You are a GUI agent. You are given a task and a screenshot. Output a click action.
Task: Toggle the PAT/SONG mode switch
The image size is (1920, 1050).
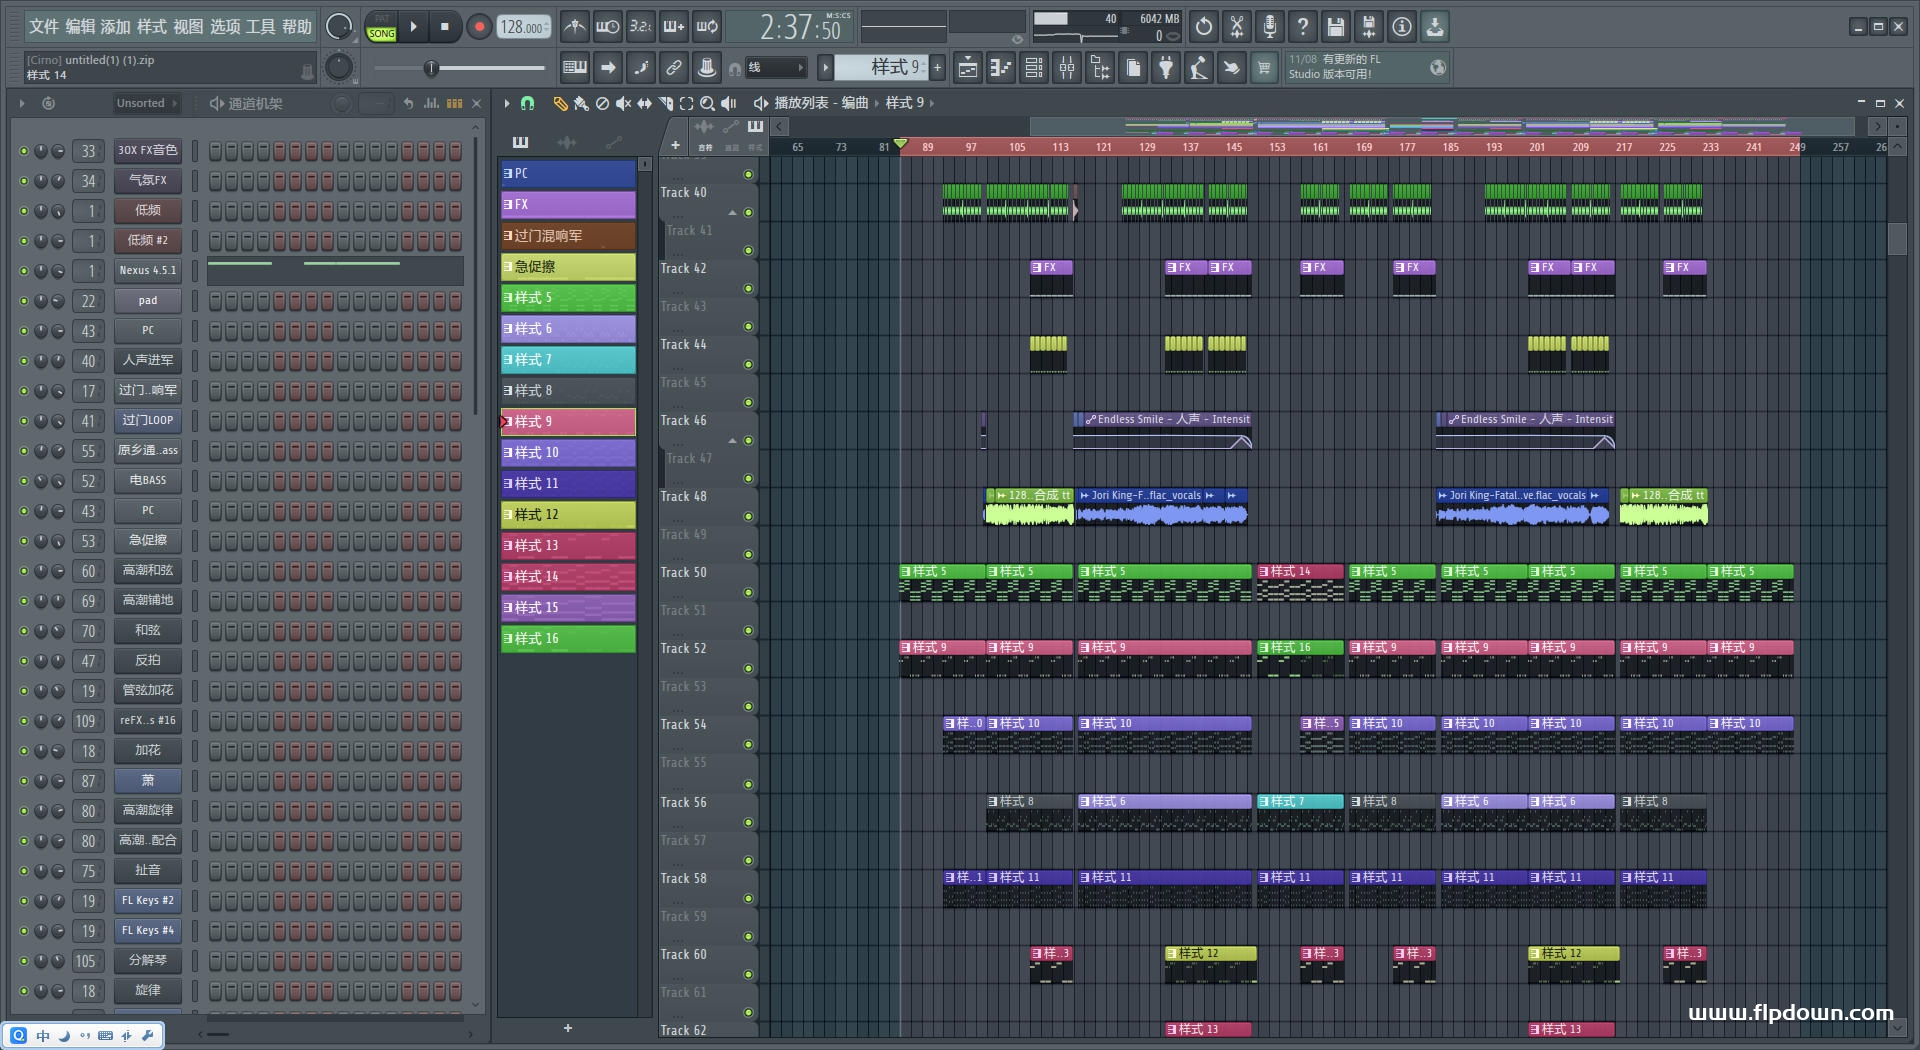[x=381, y=27]
